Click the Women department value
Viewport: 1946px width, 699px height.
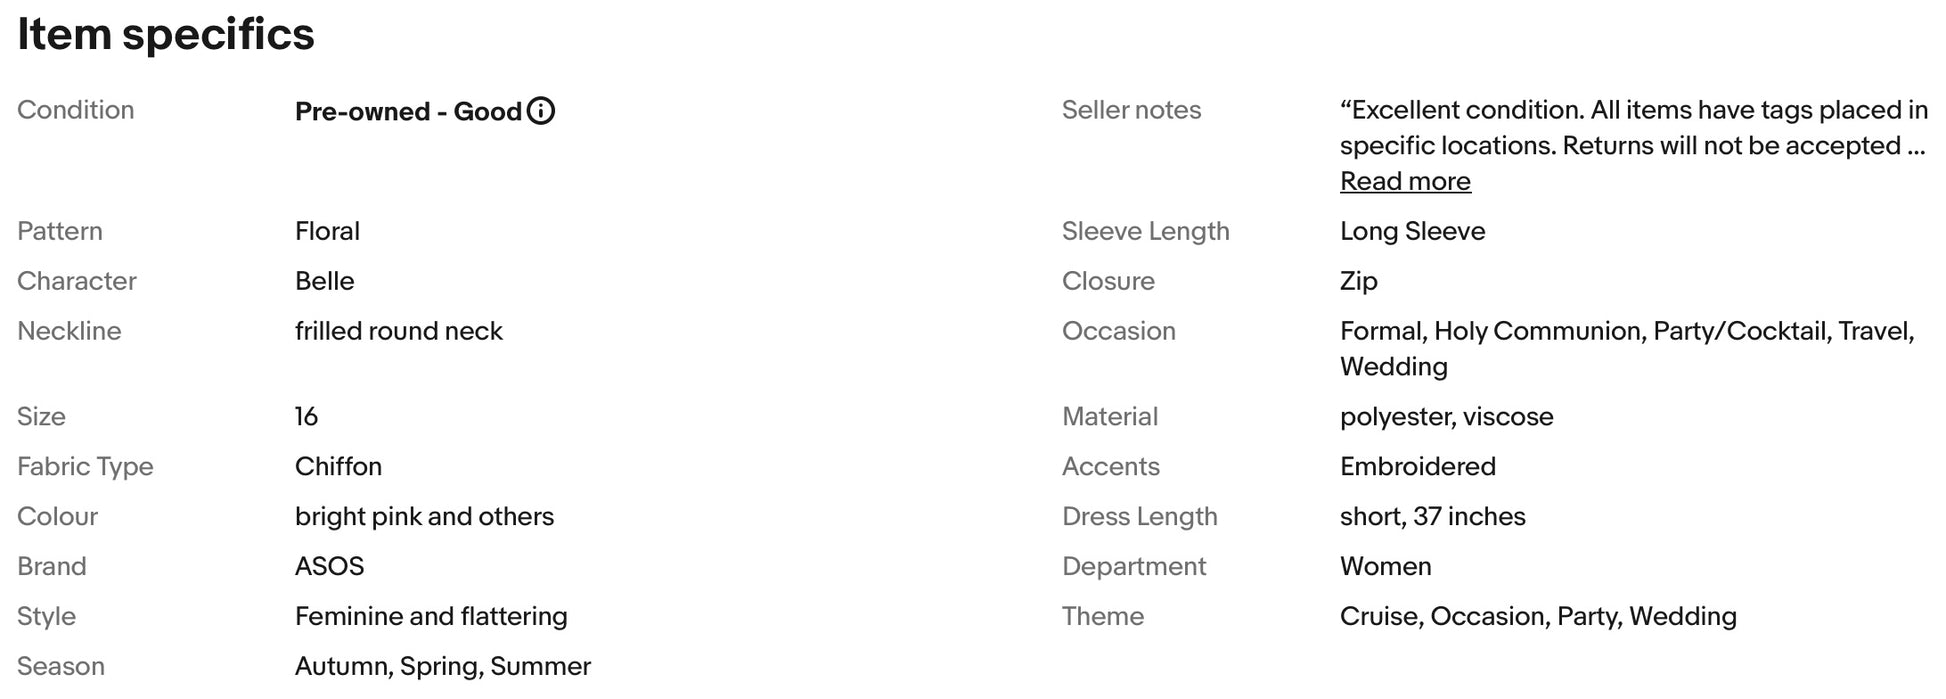[1385, 566]
